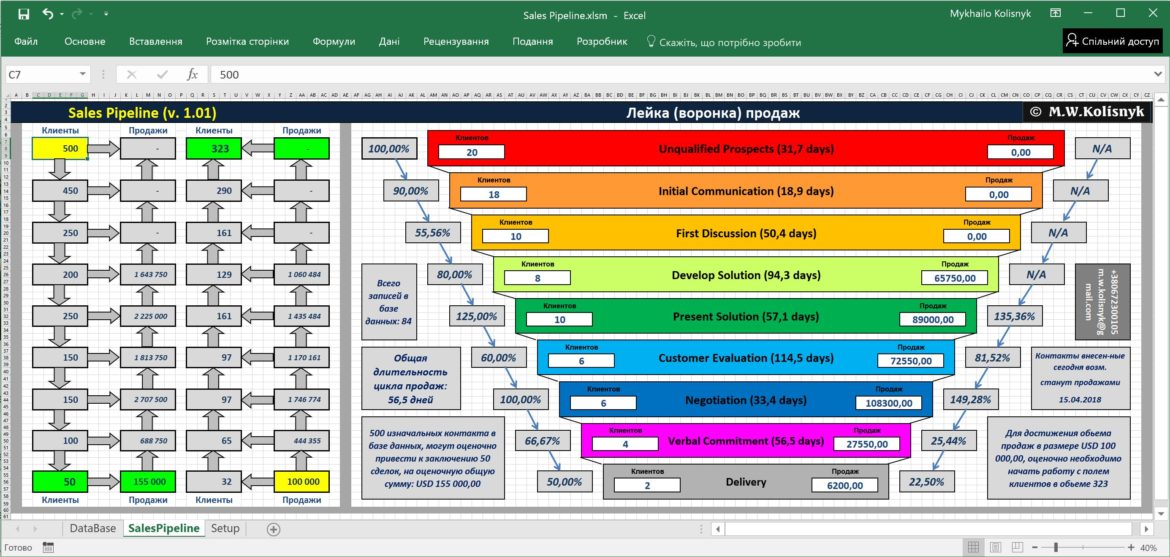Click the 149,28% percentage box
Image resolution: width=1170 pixels, height=557 pixels.
click(x=970, y=399)
